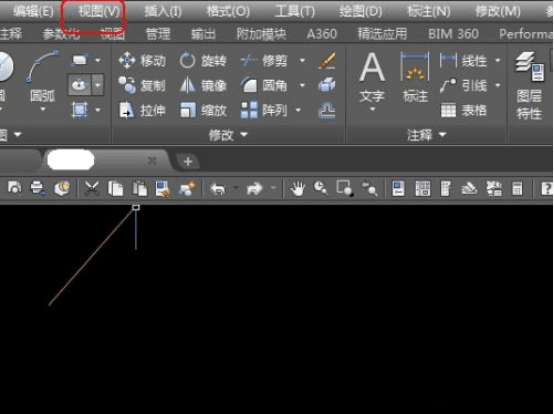Close the current drawing tab

click(x=152, y=161)
